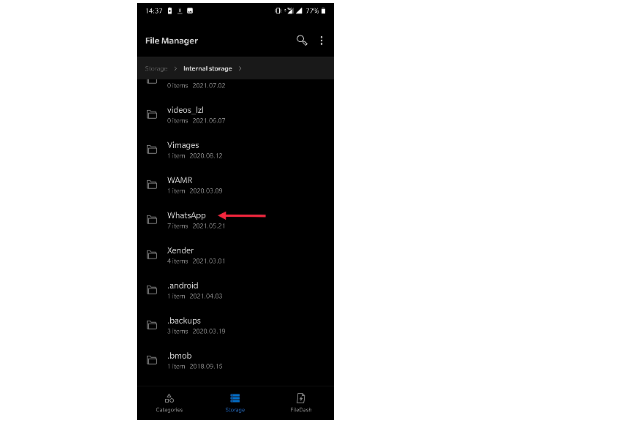Switch to the Categories tab
Image resolution: width=640 pixels, height=425 pixels.
click(169, 403)
